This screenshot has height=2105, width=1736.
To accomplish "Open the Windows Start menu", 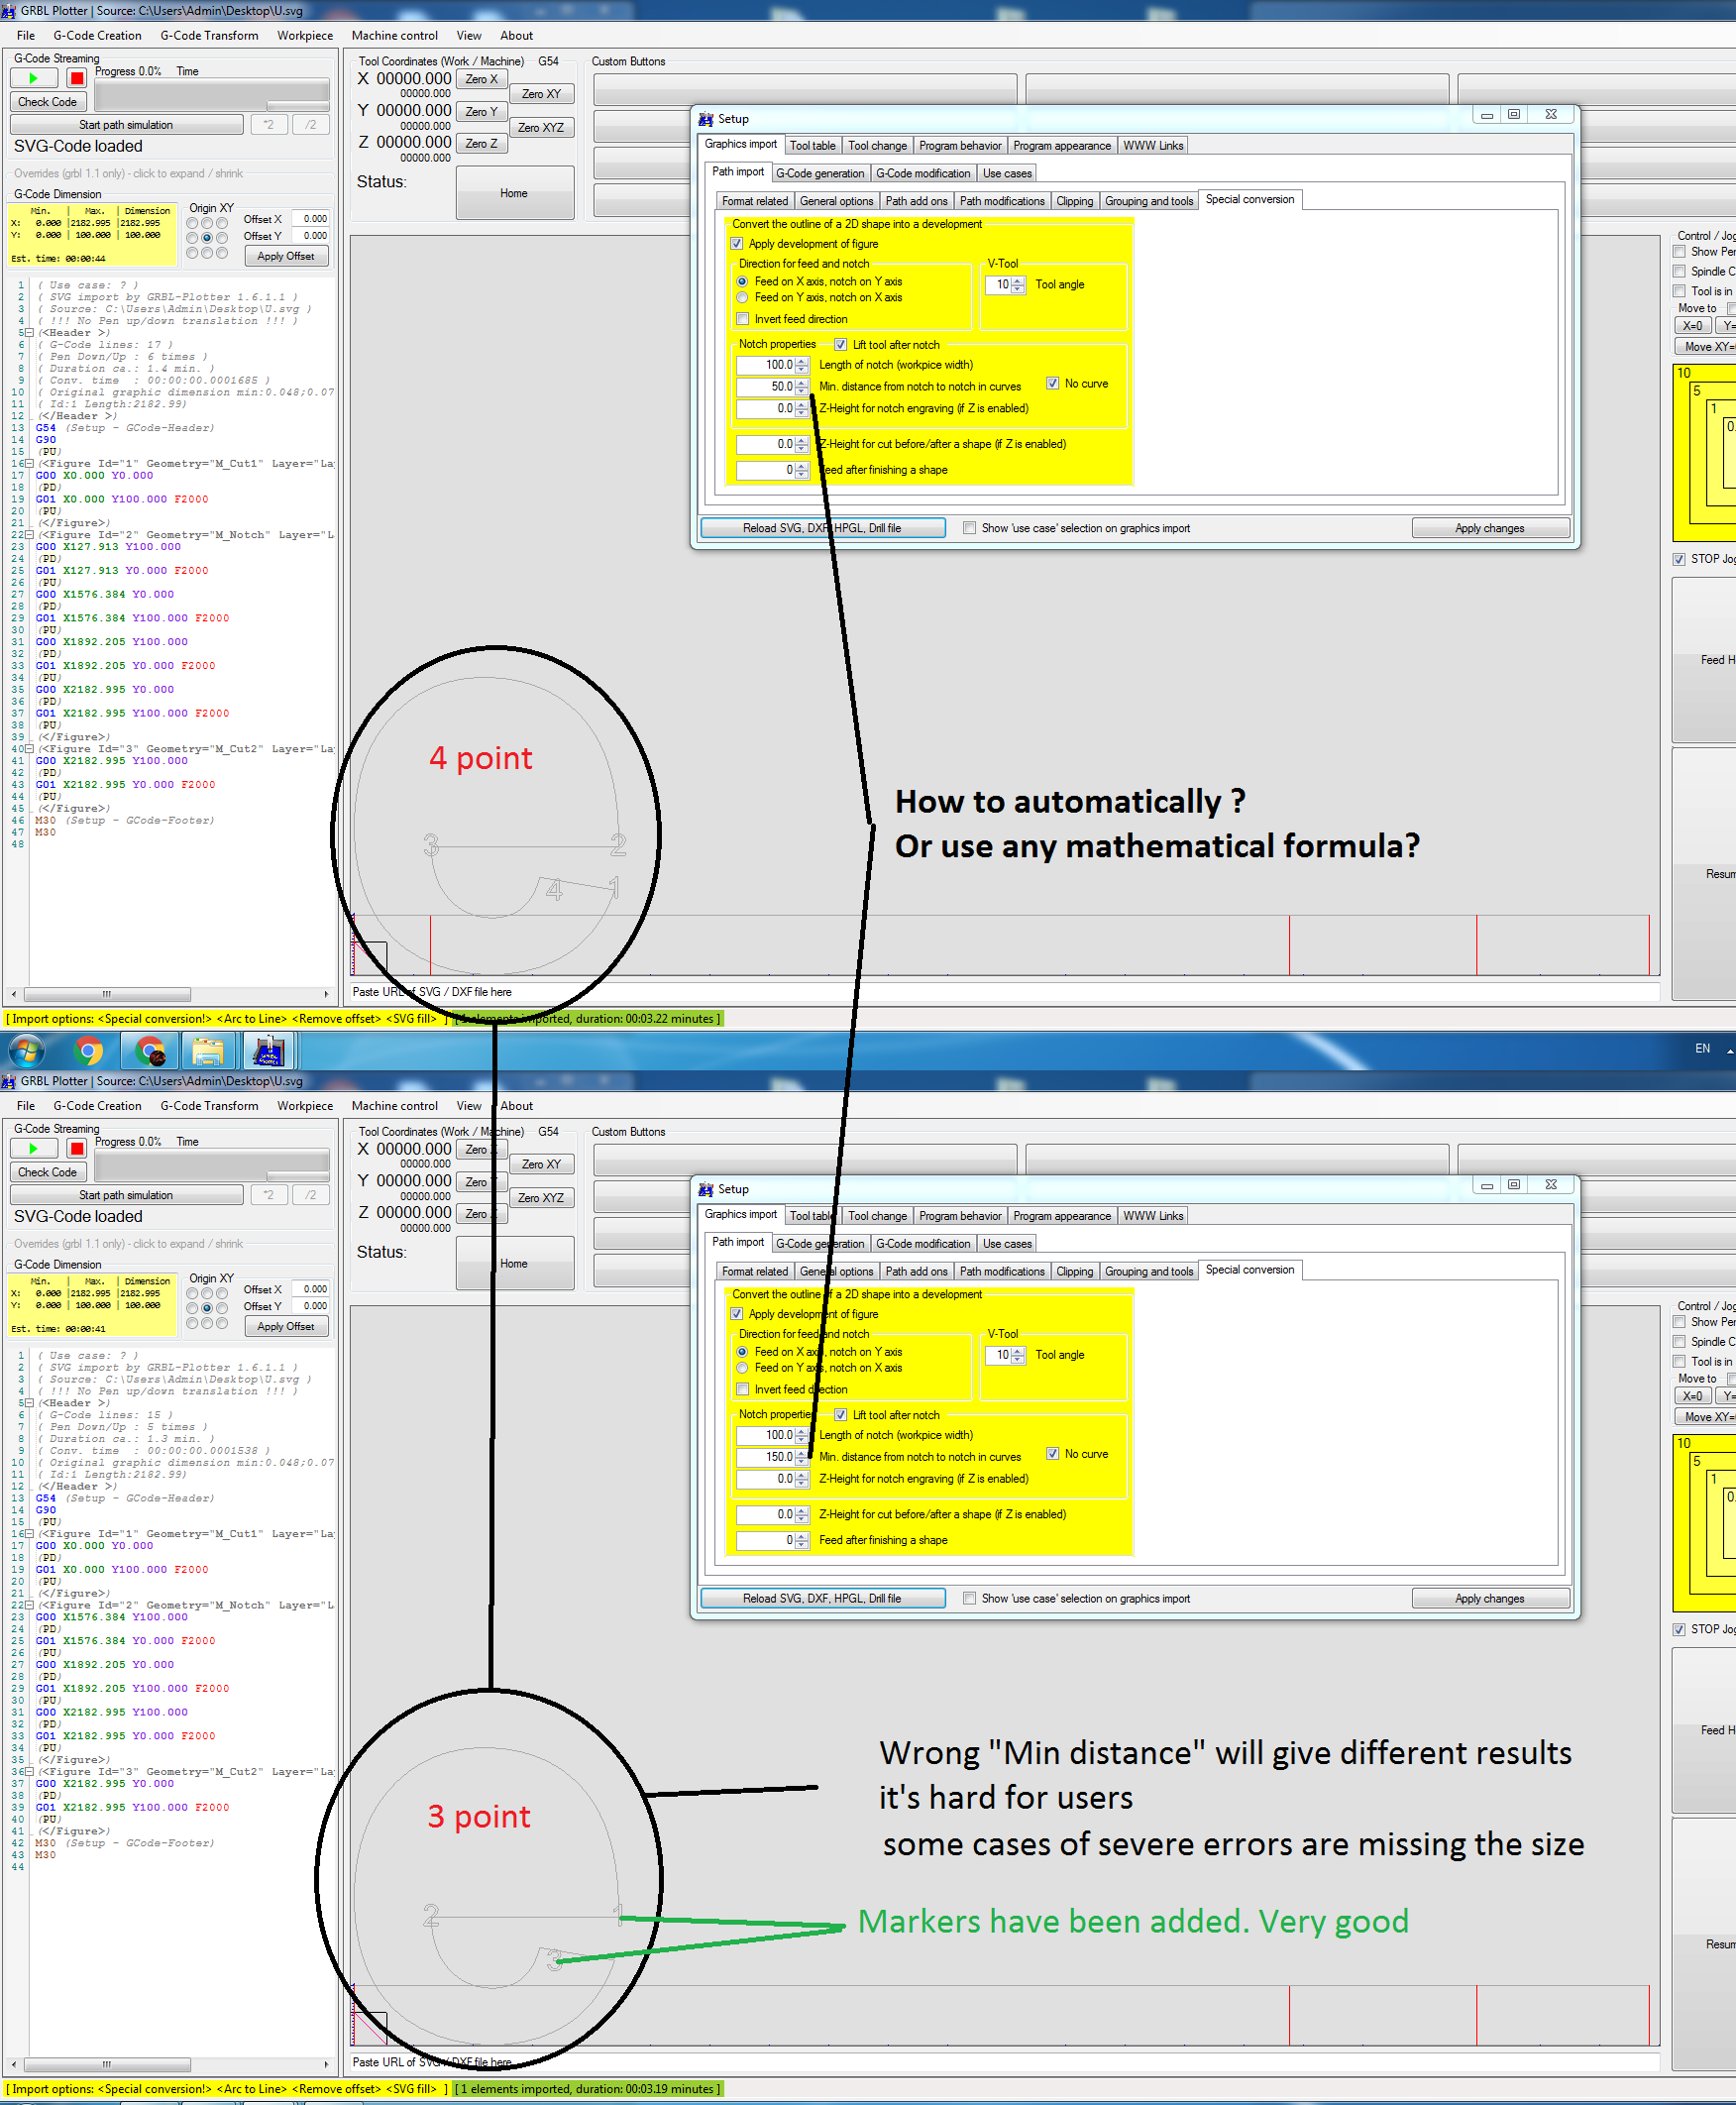I will (24, 1051).
